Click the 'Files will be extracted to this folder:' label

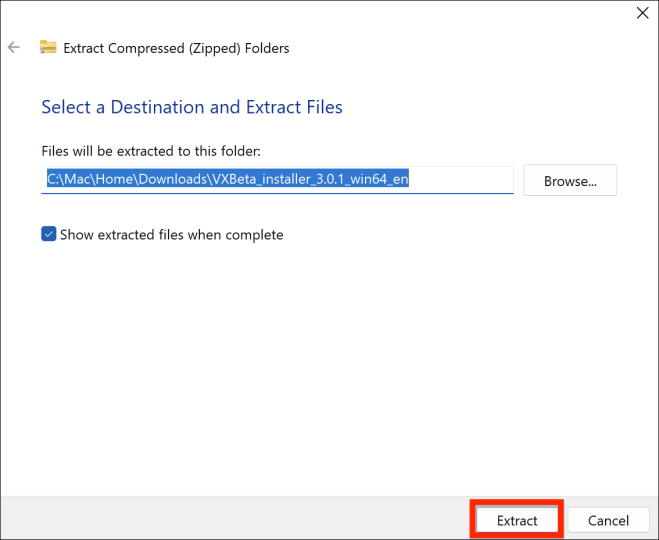pyautogui.click(x=150, y=151)
